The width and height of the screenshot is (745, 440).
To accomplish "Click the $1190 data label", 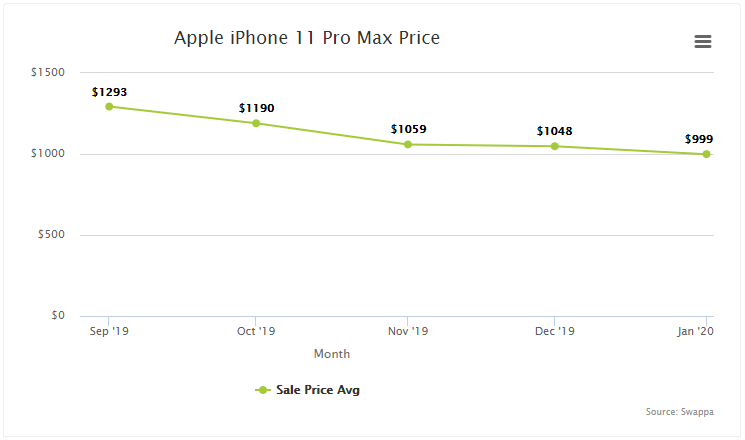I will 257,108.
